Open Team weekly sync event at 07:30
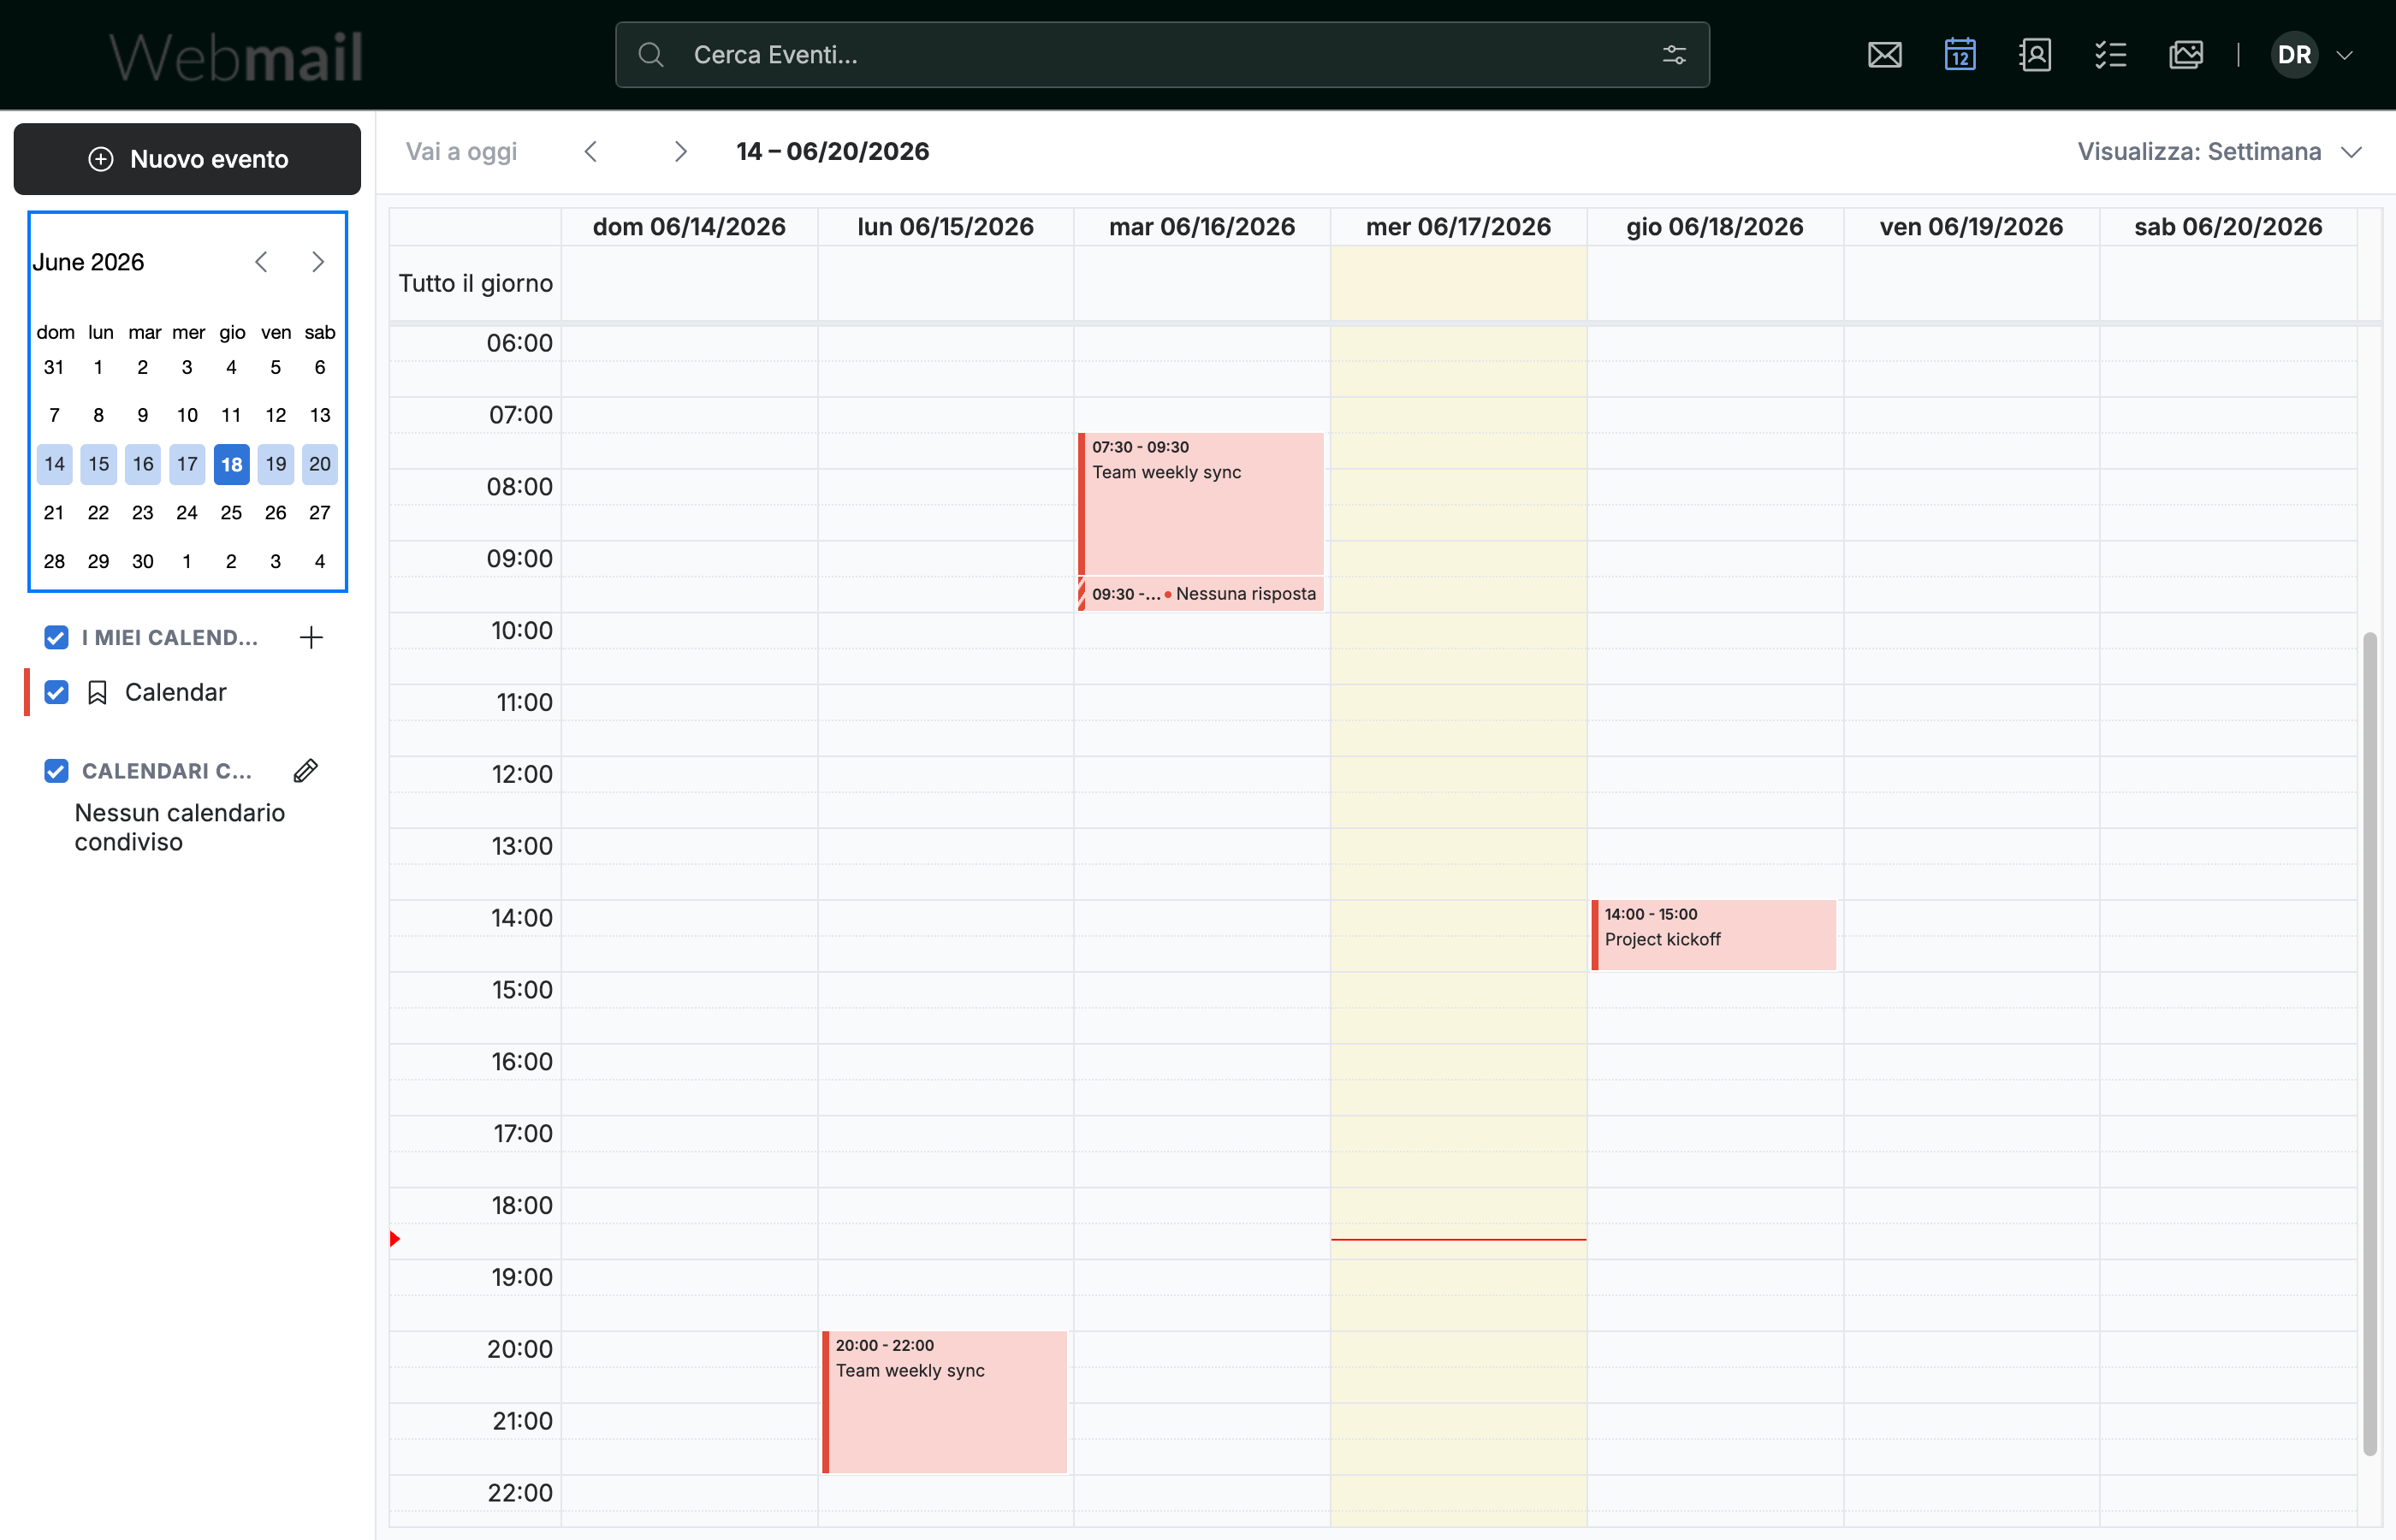Image resolution: width=2396 pixels, height=1540 pixels. point(1201,504)
